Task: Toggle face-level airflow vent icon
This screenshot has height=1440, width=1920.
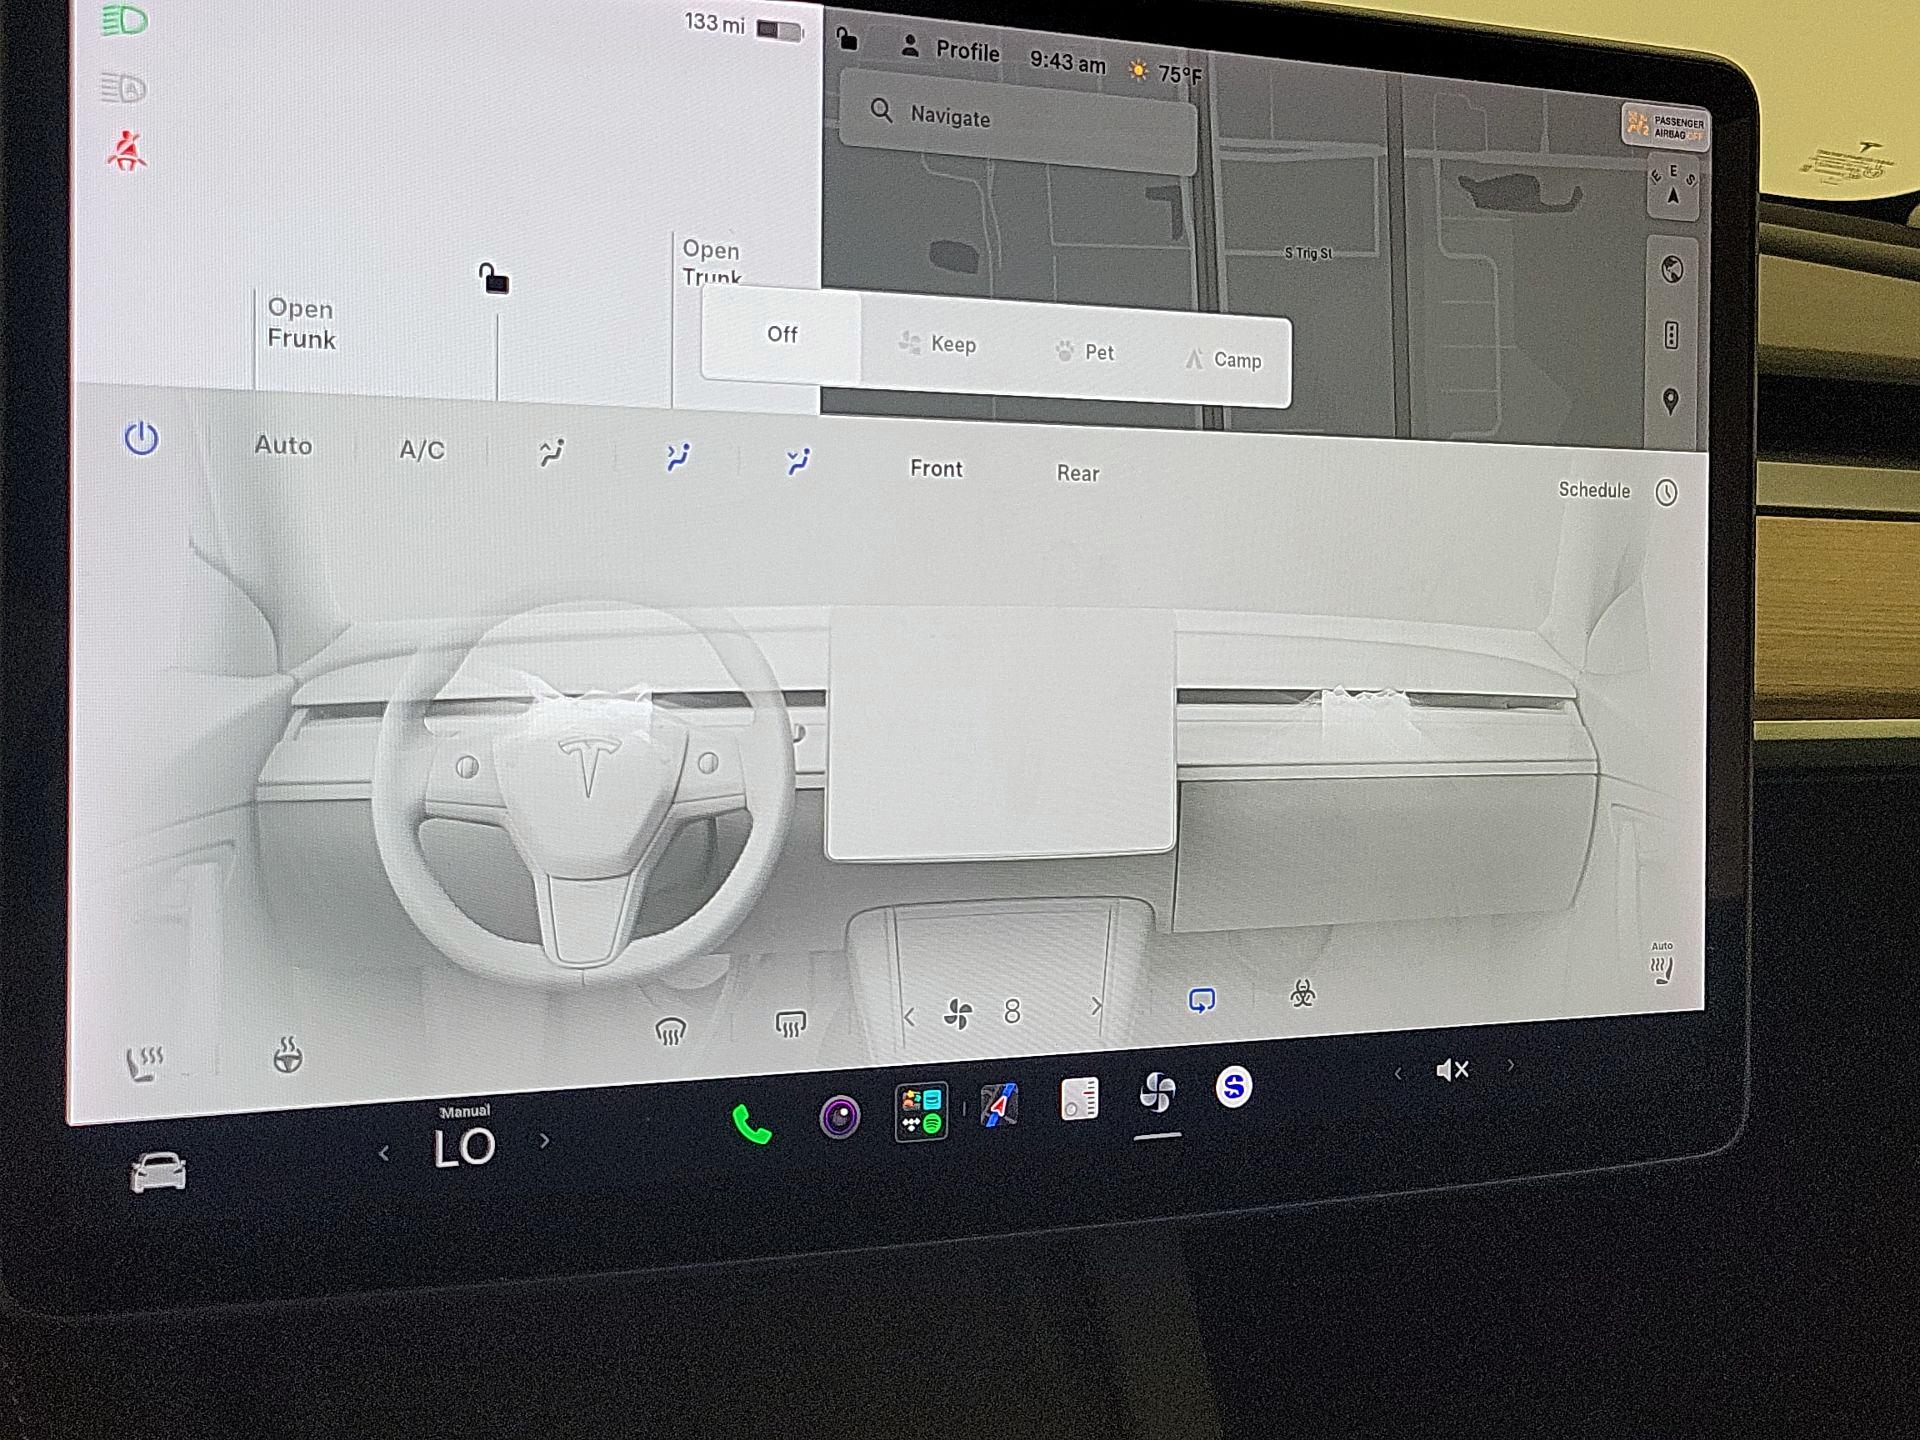Action: pos(679,457)
